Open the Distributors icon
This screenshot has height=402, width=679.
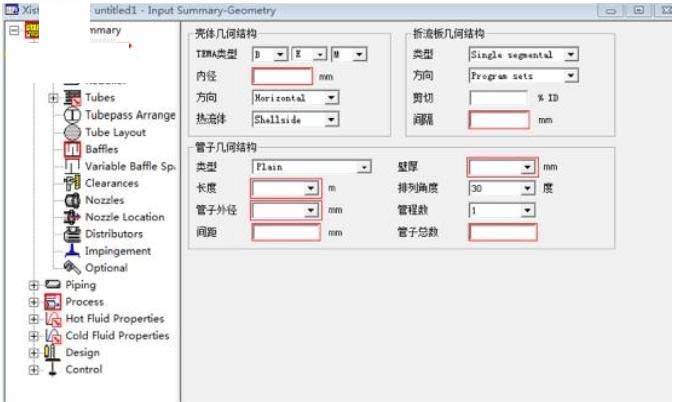click(x=72, y=234)
